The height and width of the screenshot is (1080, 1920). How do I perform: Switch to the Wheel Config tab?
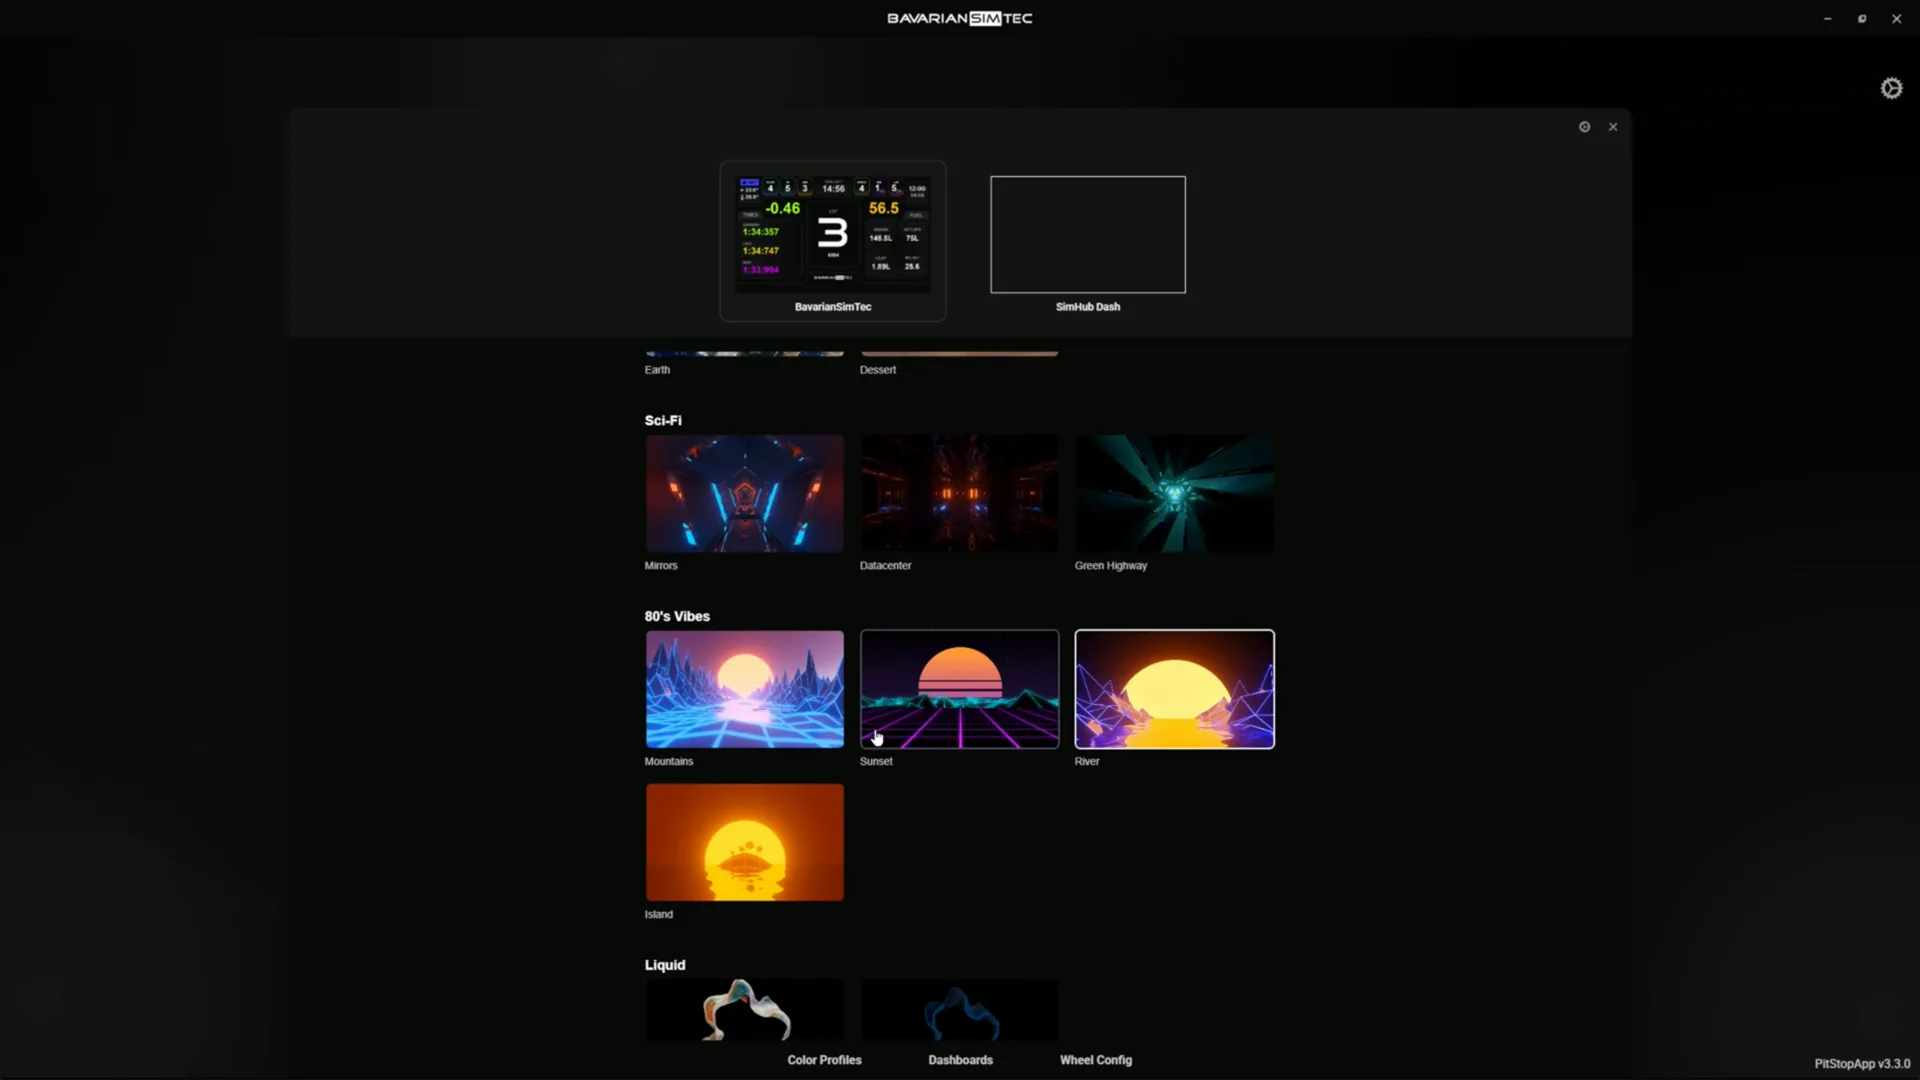tap(1096, 1060)
